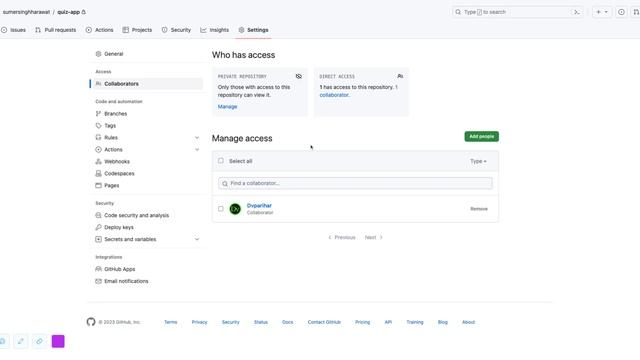This screenshot has width=640, height=360.
Task: Open Branches settings
Action: pos(116,113)
